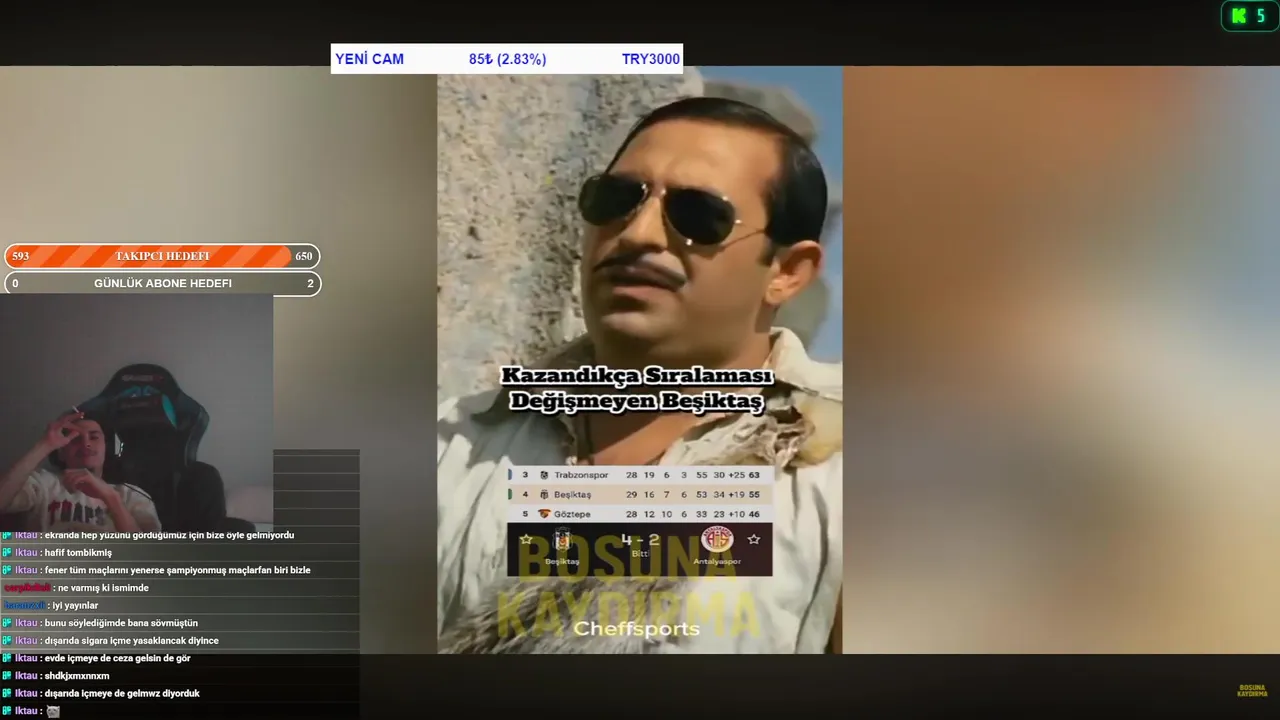Click the "Kazandıkça Sıralaması Değişmeyen Beşiktaş" caption
This screenshot has width=1280, height=720.
pos(637,389)
